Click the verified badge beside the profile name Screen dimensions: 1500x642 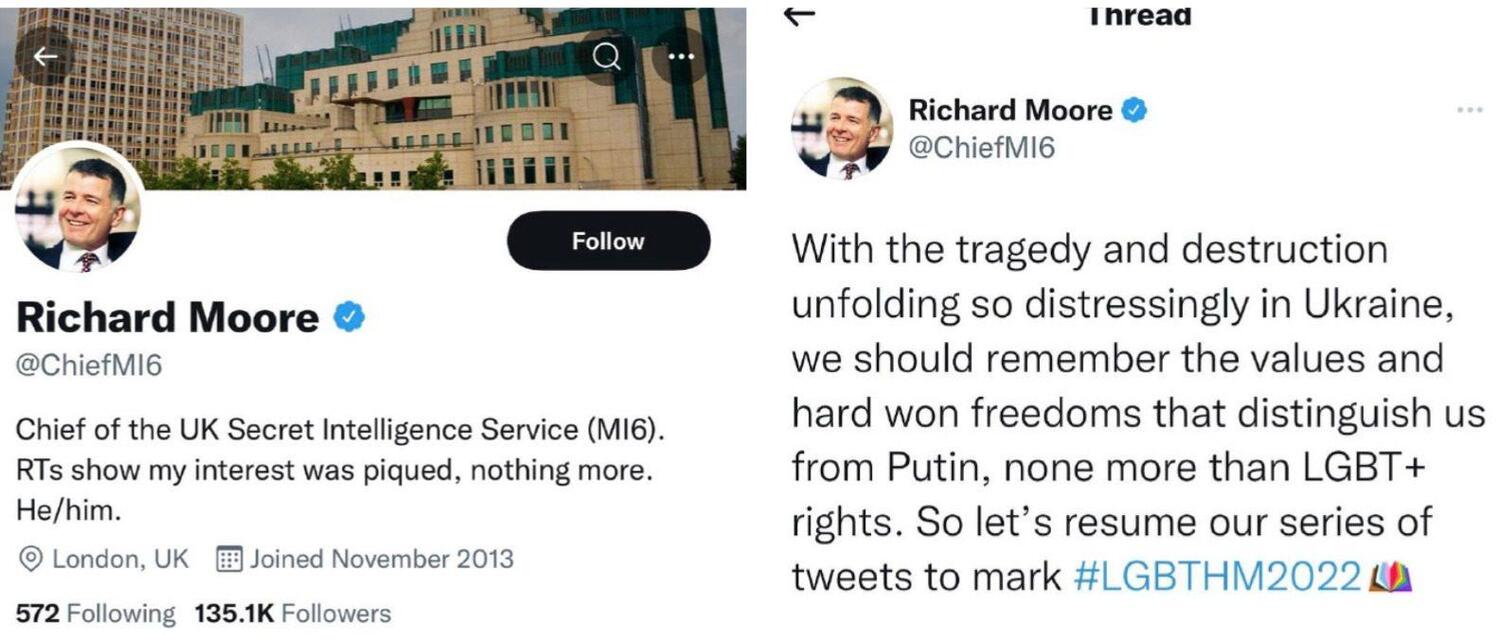point(349,318)
